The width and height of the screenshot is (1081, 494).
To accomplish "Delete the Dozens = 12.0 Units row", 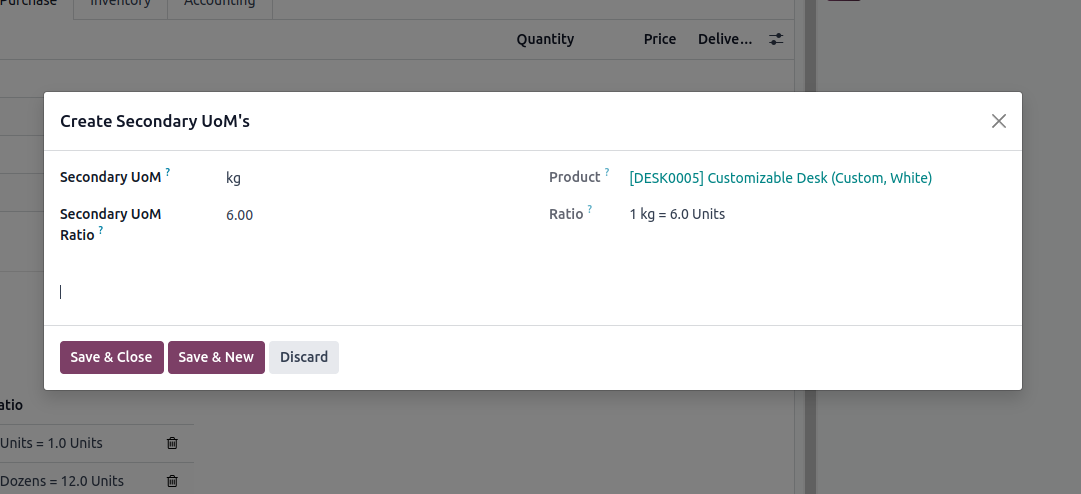I will click(x=172, y=481).
